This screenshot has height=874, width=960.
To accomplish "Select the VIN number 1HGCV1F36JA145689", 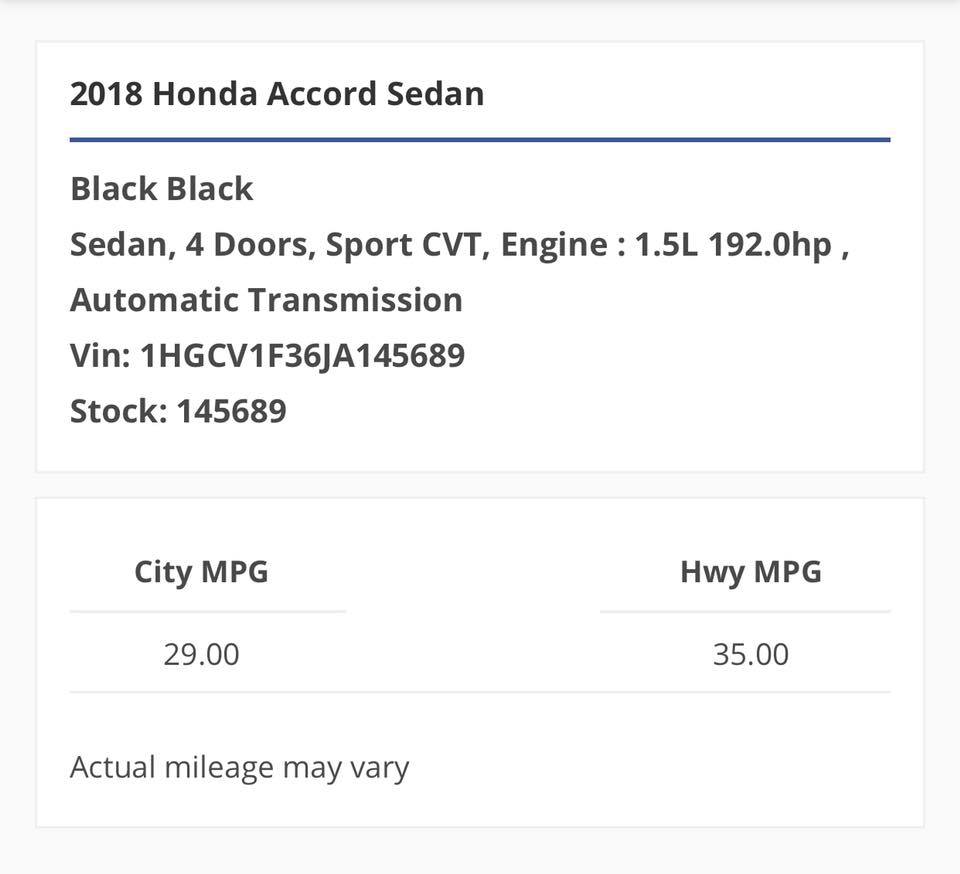I will point(303,356).
